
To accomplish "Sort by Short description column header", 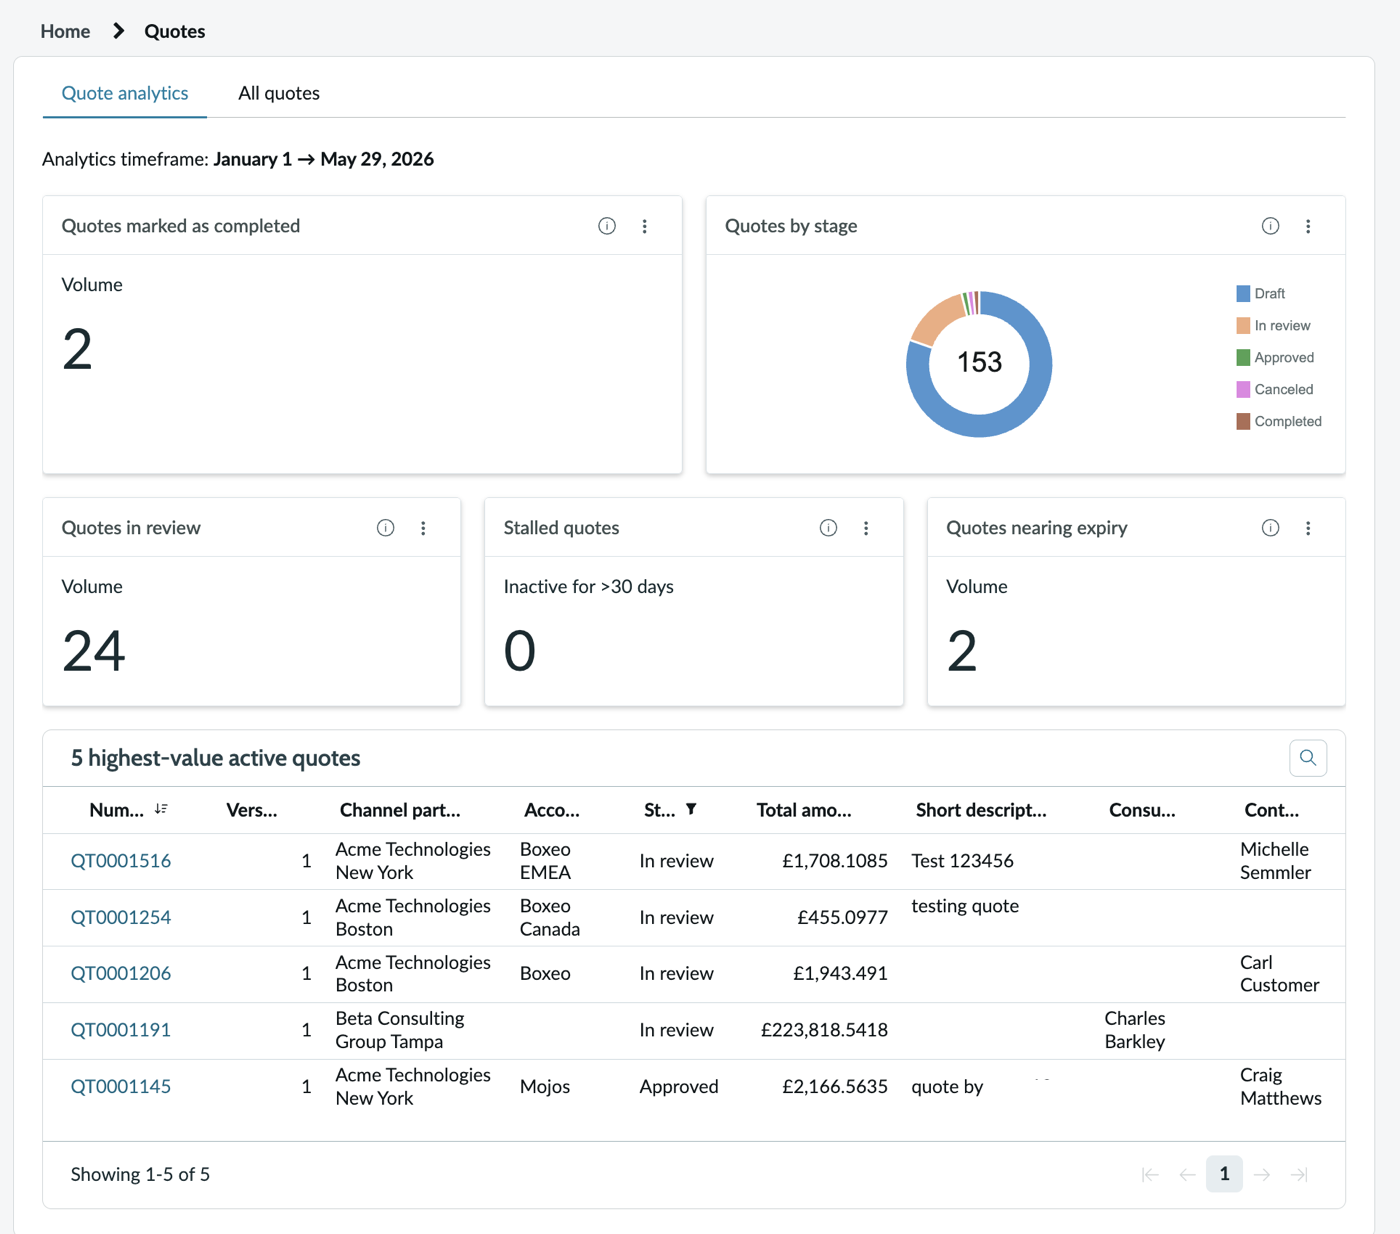I will [981, 810].
